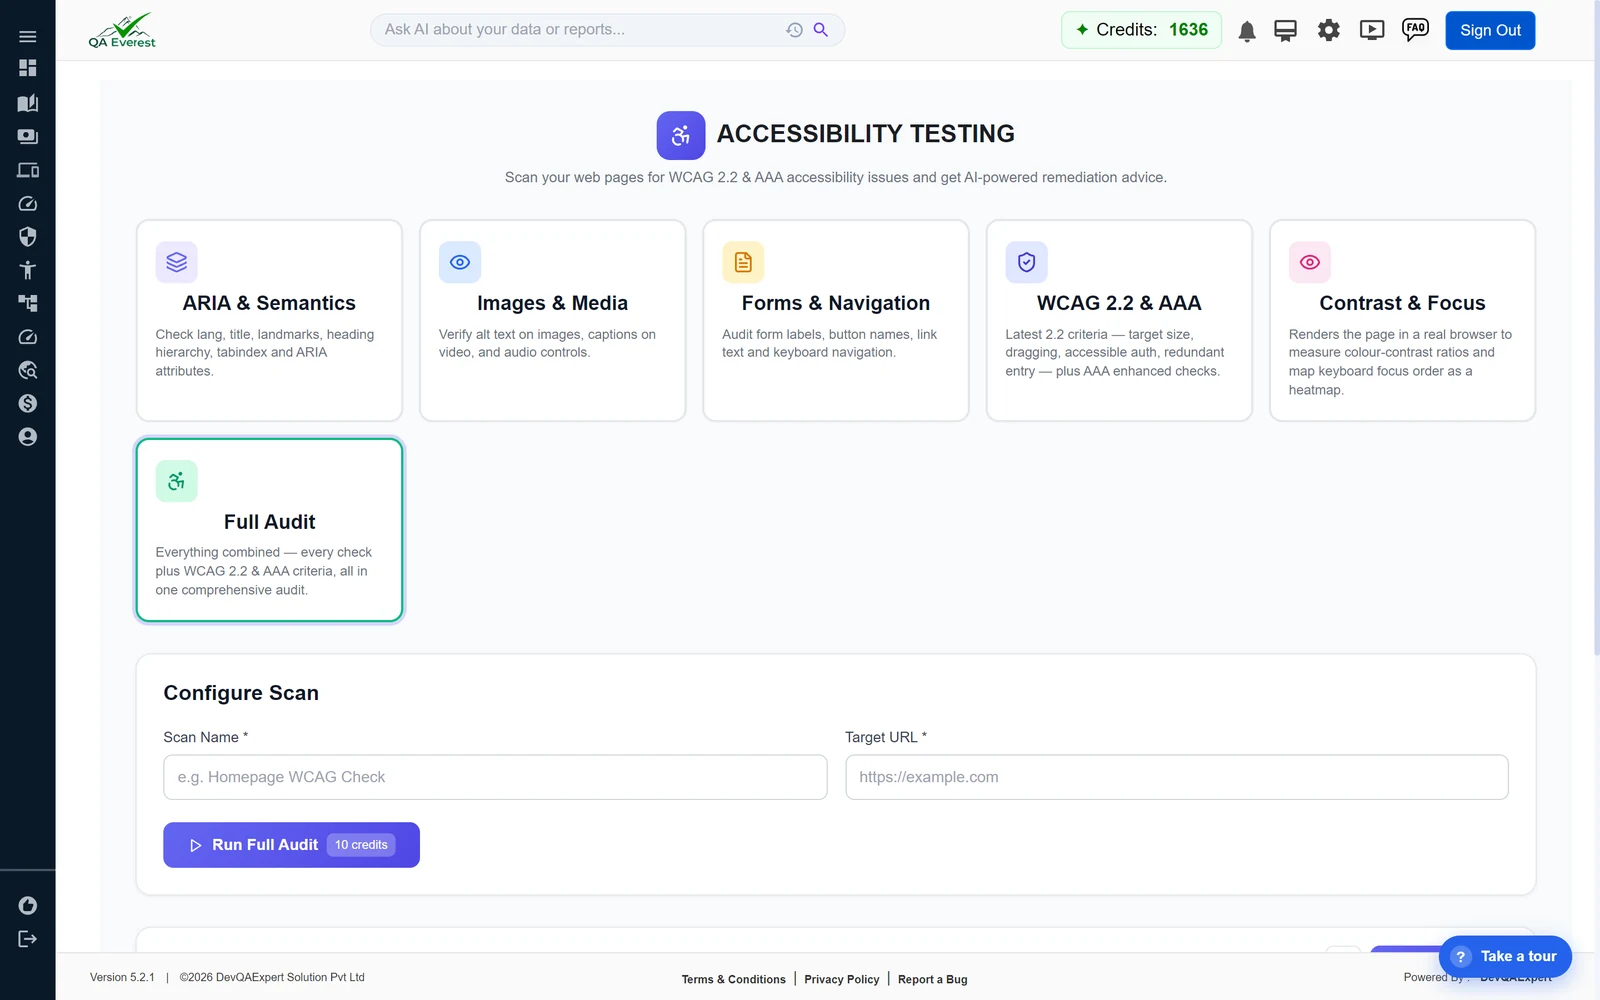Click the Version 5.2.1 text

click(122, 977)
